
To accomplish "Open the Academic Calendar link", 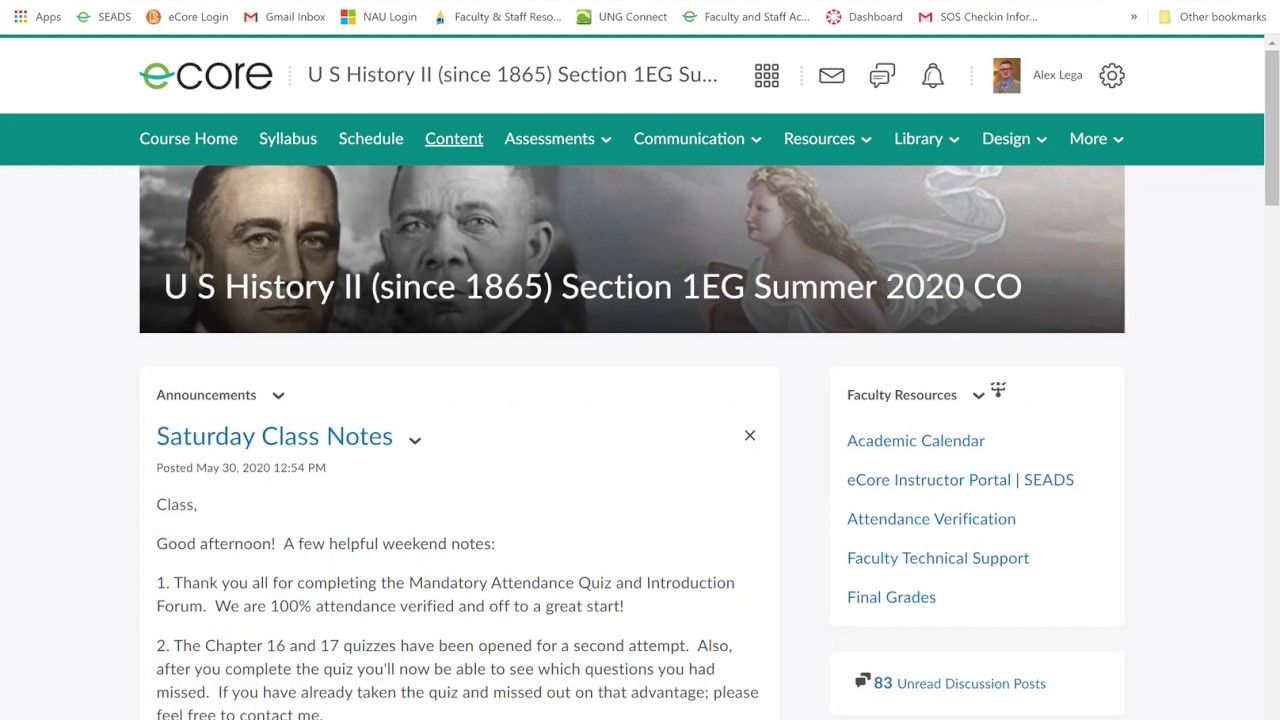I will pyautogui.click(x=915, y=441).
